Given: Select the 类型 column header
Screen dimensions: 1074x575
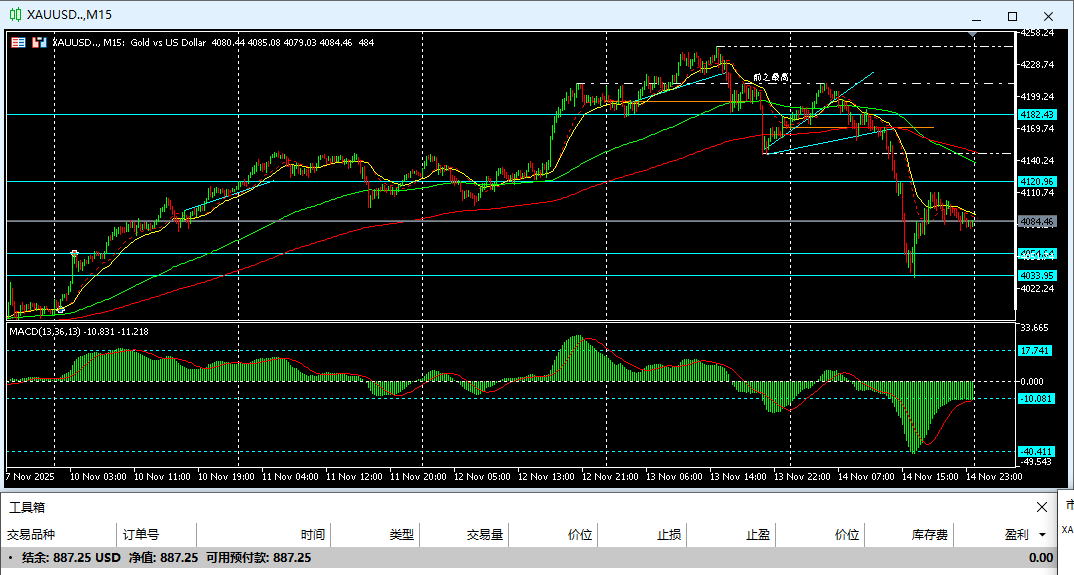Looking at the screenshot, I should (x=401, y=535).
